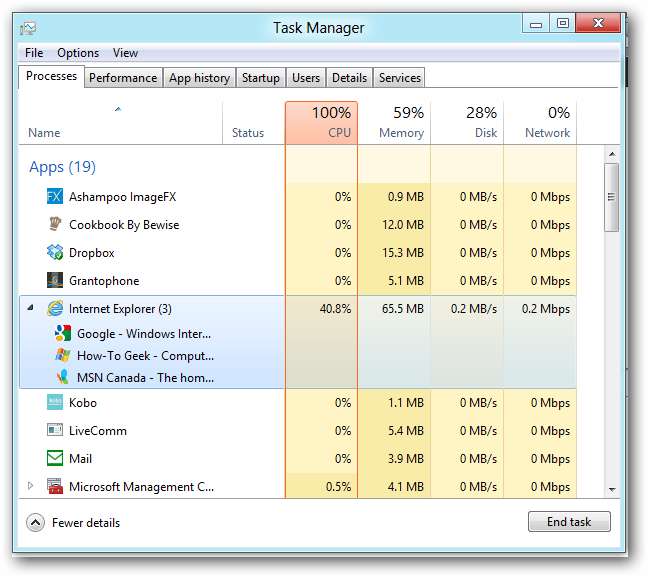
Task: Click the vertical scrollbar thumb
Action: click(611, 197)
